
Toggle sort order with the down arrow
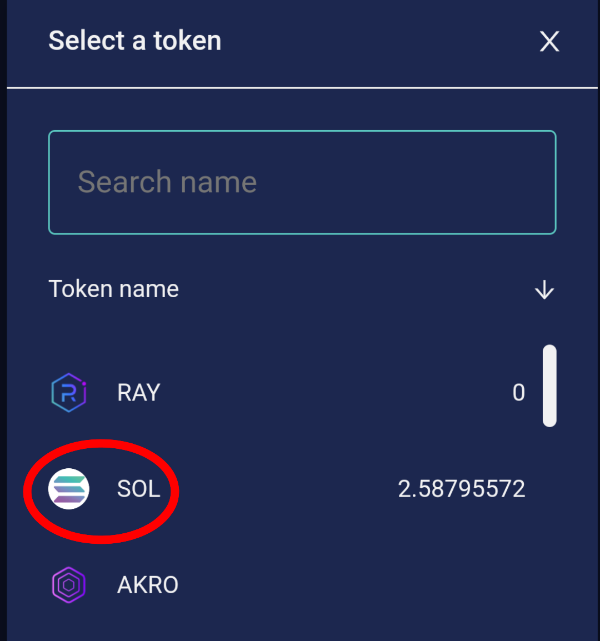544,290
